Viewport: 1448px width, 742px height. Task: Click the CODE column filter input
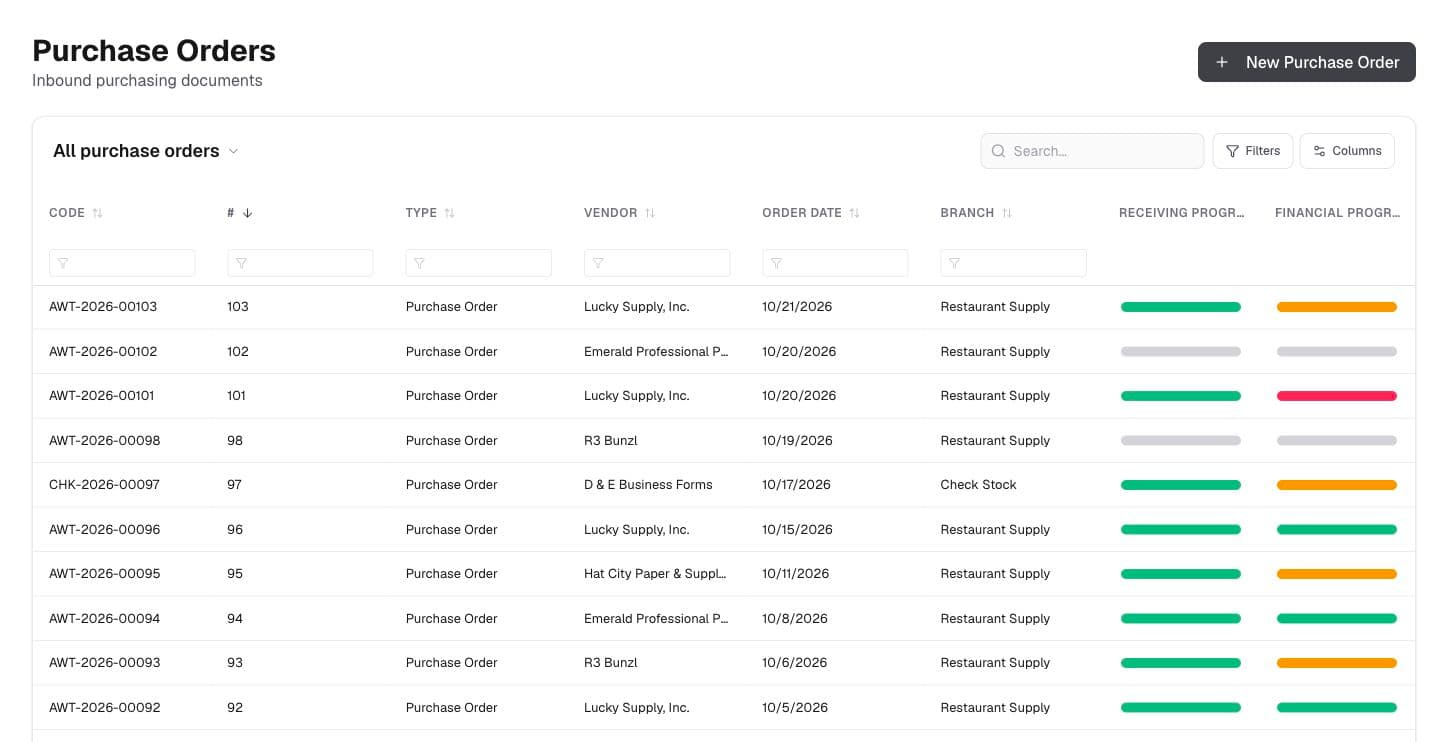pos(122,263)
